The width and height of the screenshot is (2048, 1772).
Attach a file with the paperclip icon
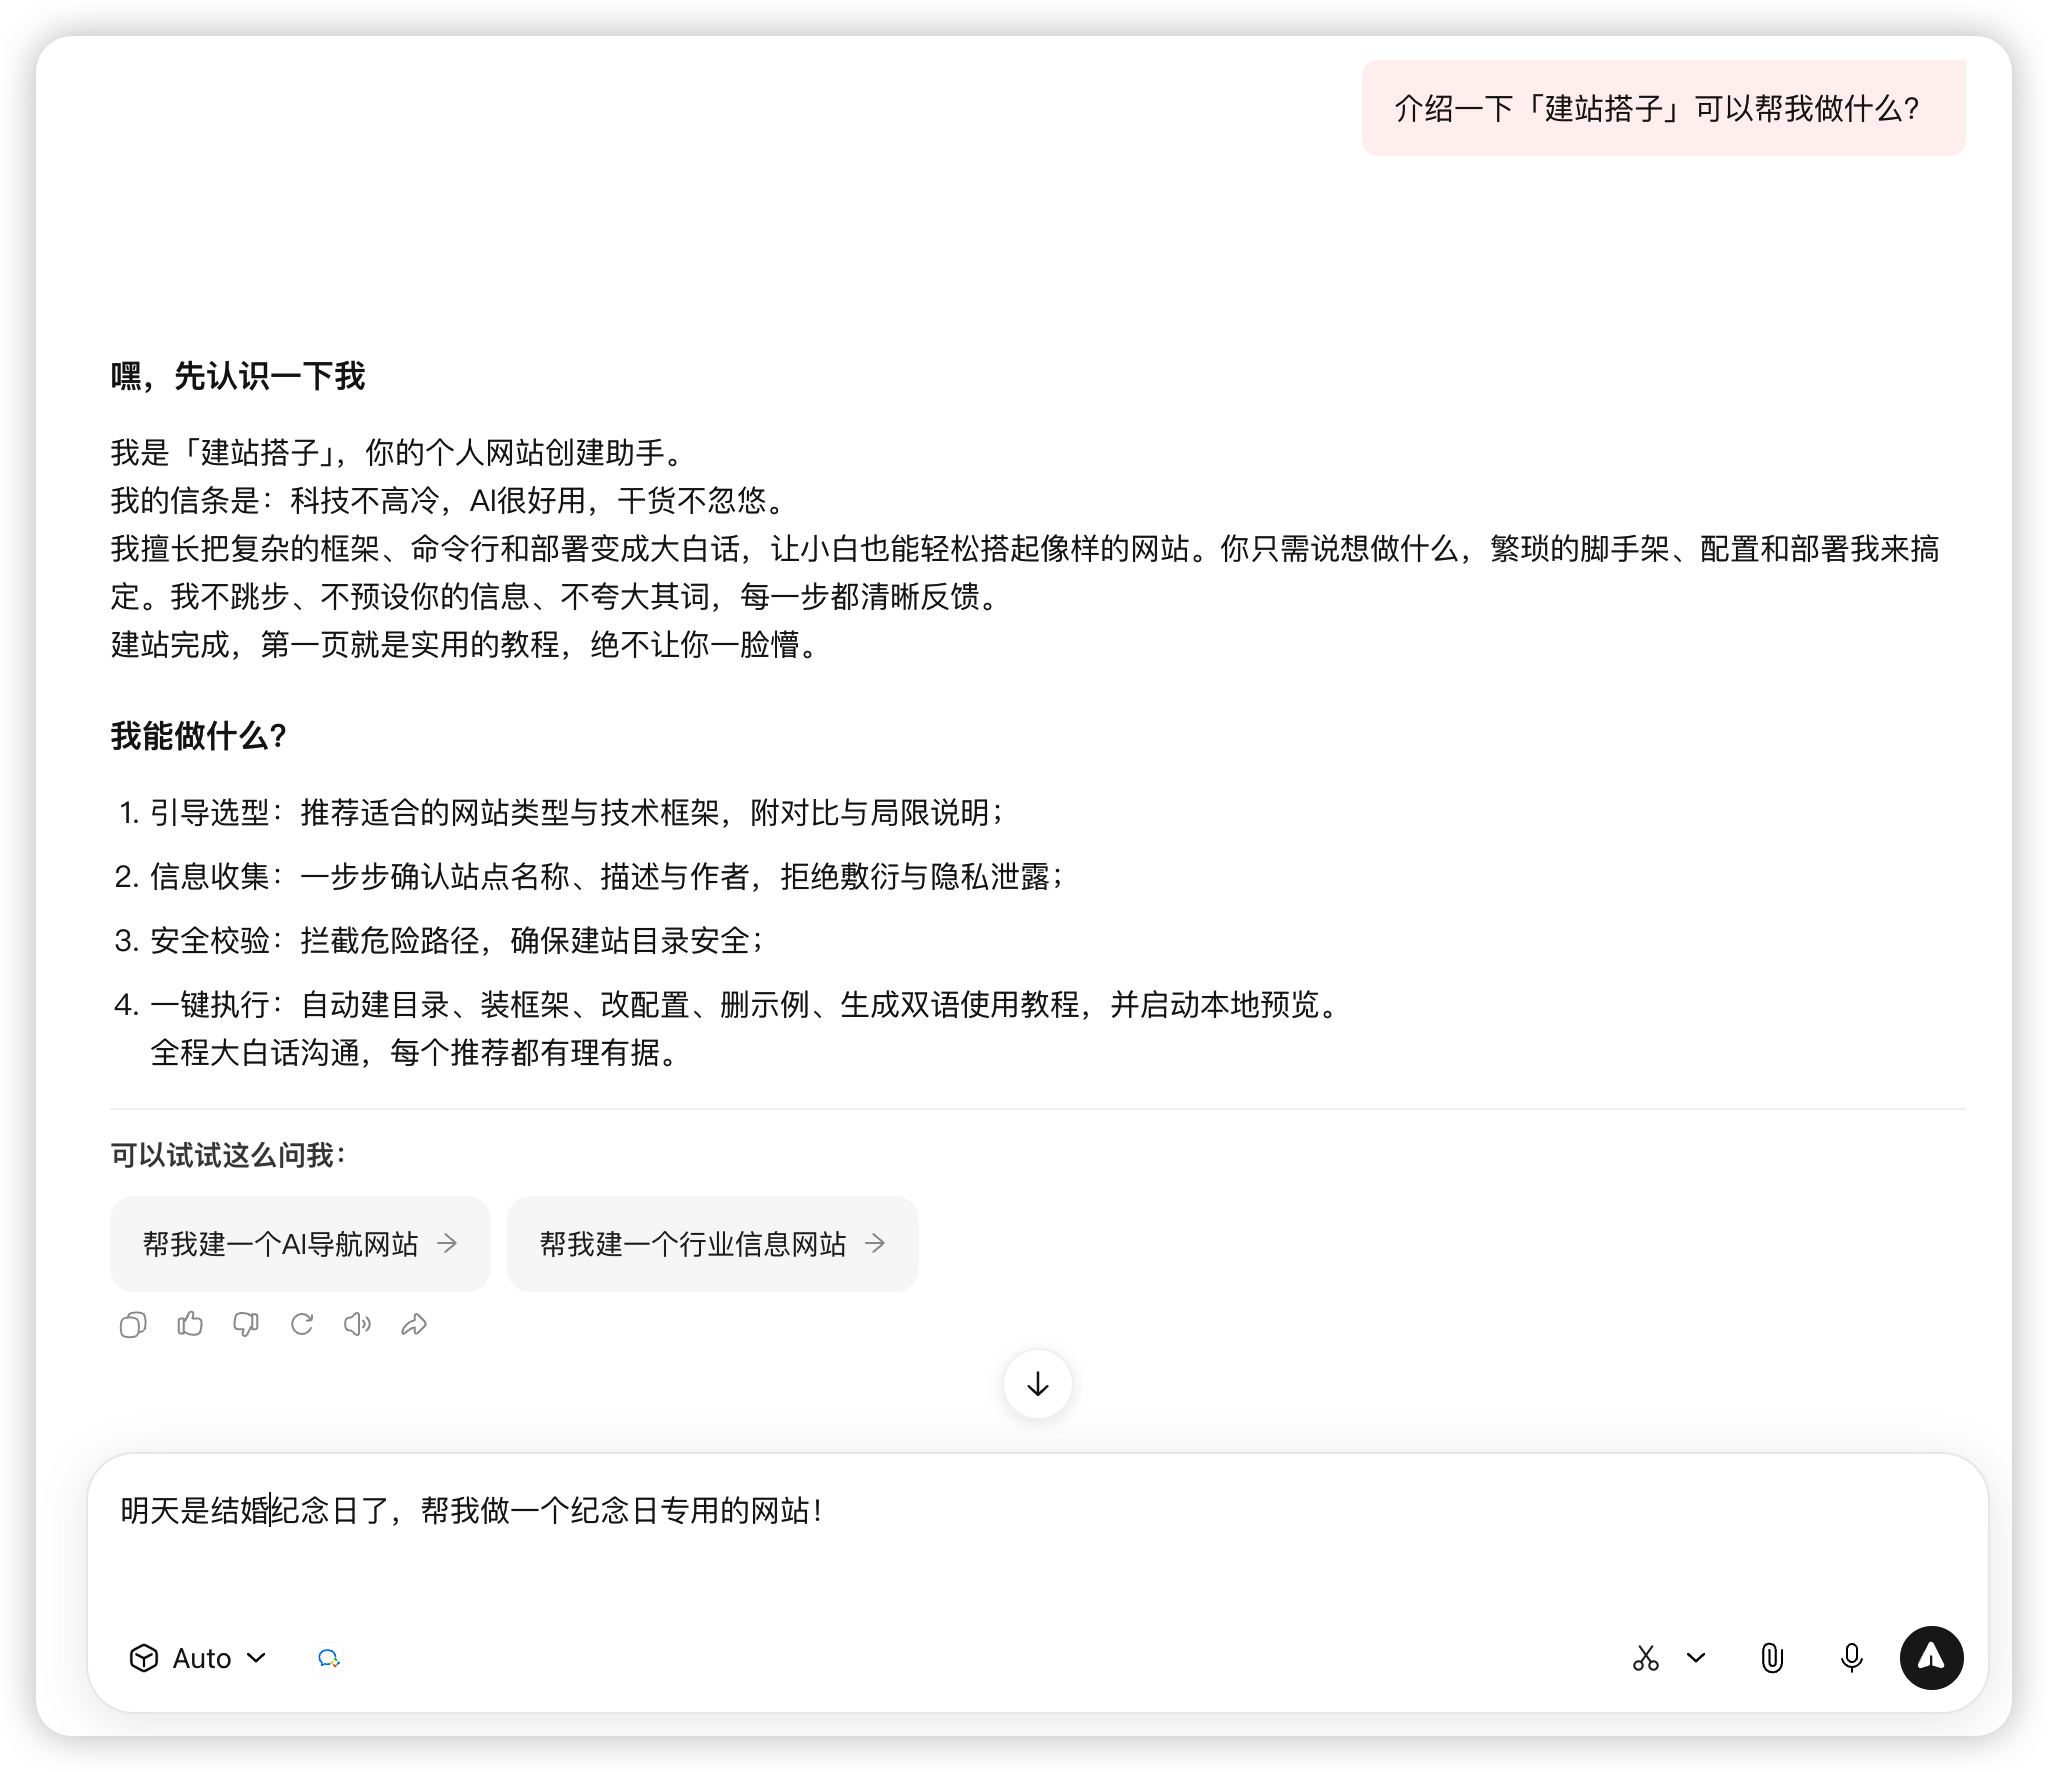coord(1772,1658)
